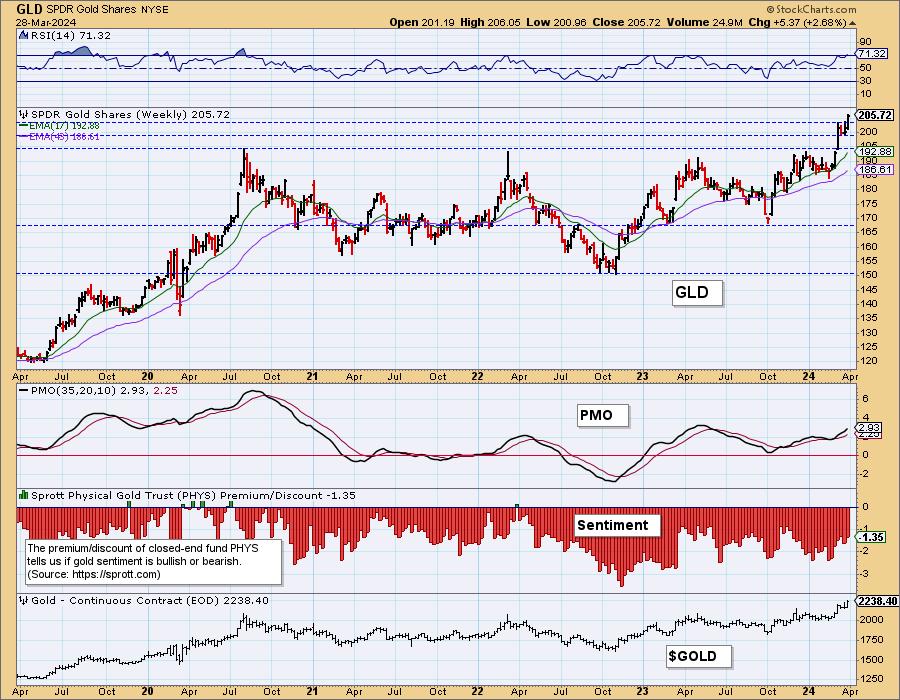The width and height of the screenshot is (900, 700).
Task: Select the GLD ticker title at top left
Action: (29, 9)
